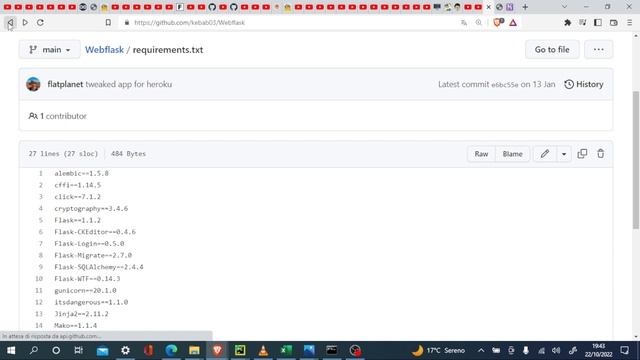Open VLC media player in taskbar
Viewport: 640px width, 360px height.
[263, 351]
